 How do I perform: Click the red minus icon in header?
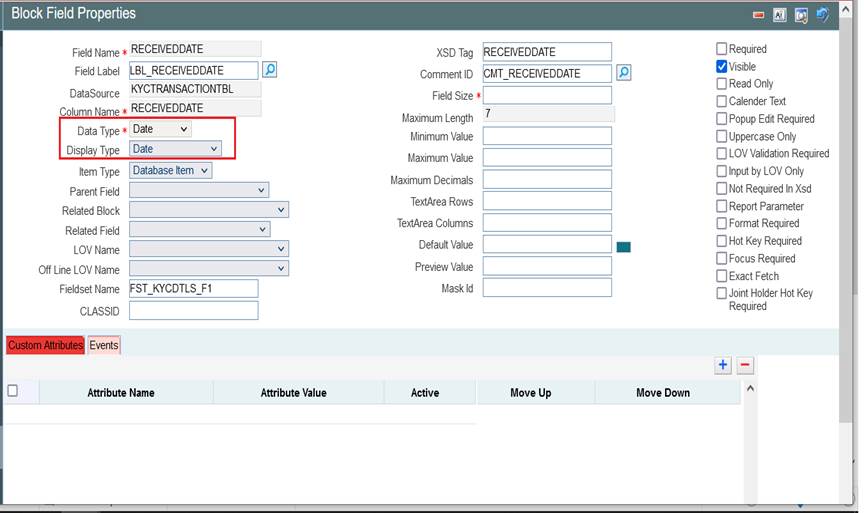[759, 15]
